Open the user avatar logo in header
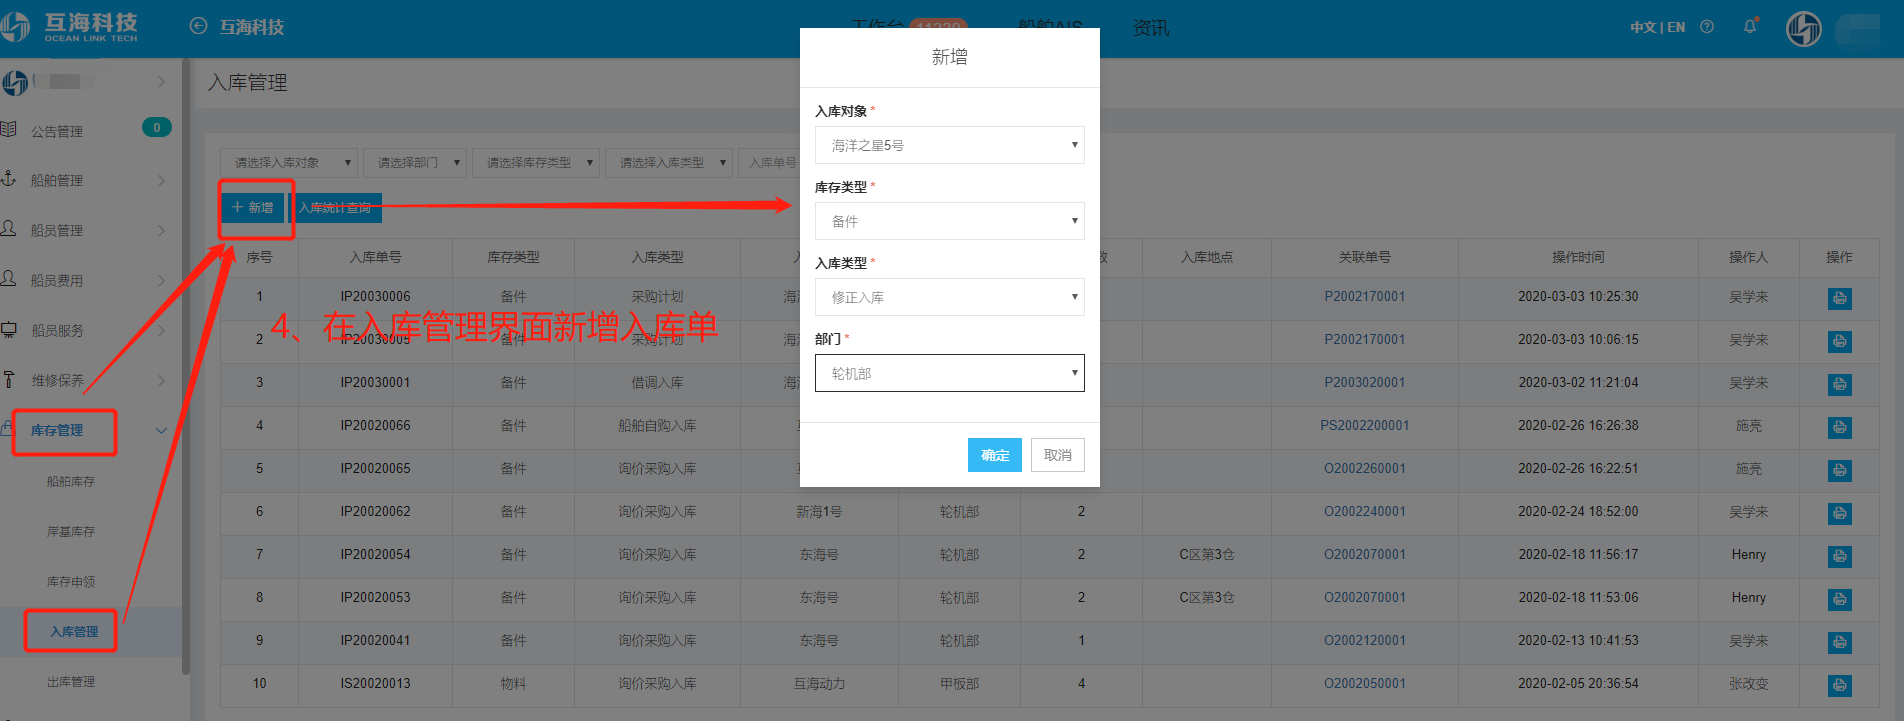The height and width of the screenshot is (721, 1904). [x=1804, y=29]
